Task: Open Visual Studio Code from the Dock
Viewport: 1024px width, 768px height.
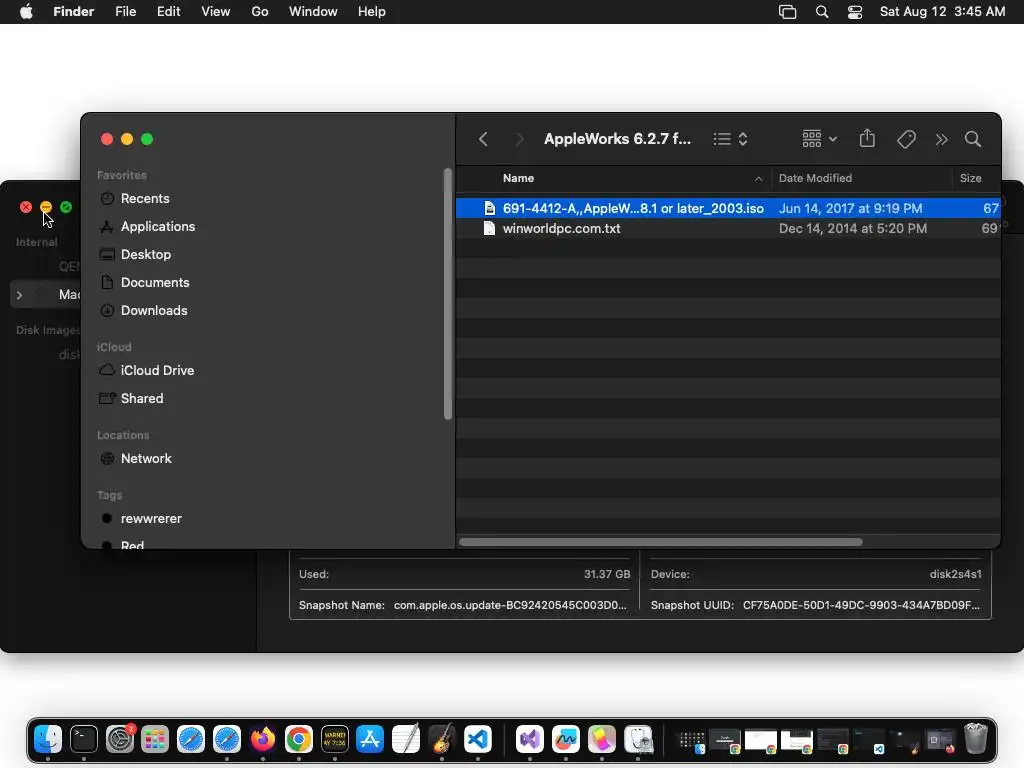Action: [x=478, y=739]
